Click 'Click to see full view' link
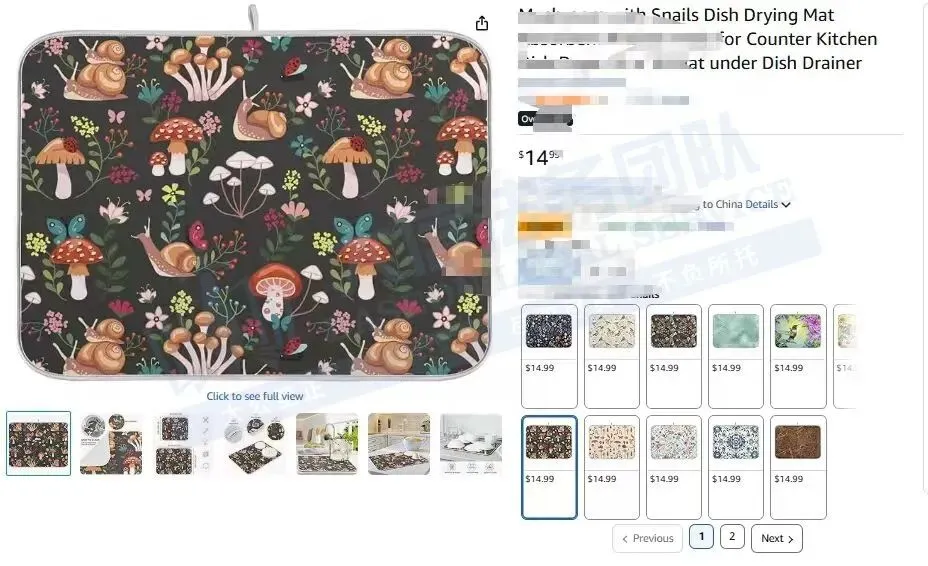928x566 pixels. (x=254, y=396)
